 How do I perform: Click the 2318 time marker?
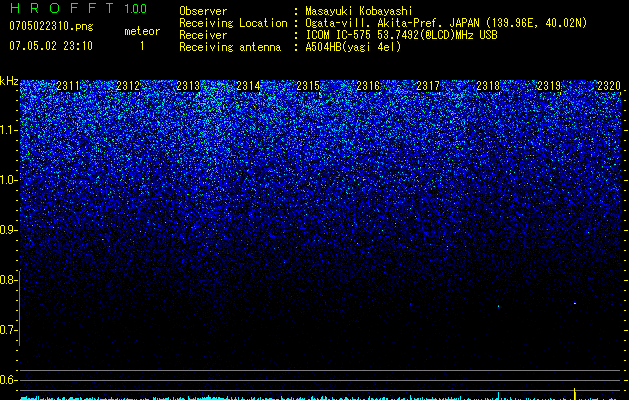[488, 86]
